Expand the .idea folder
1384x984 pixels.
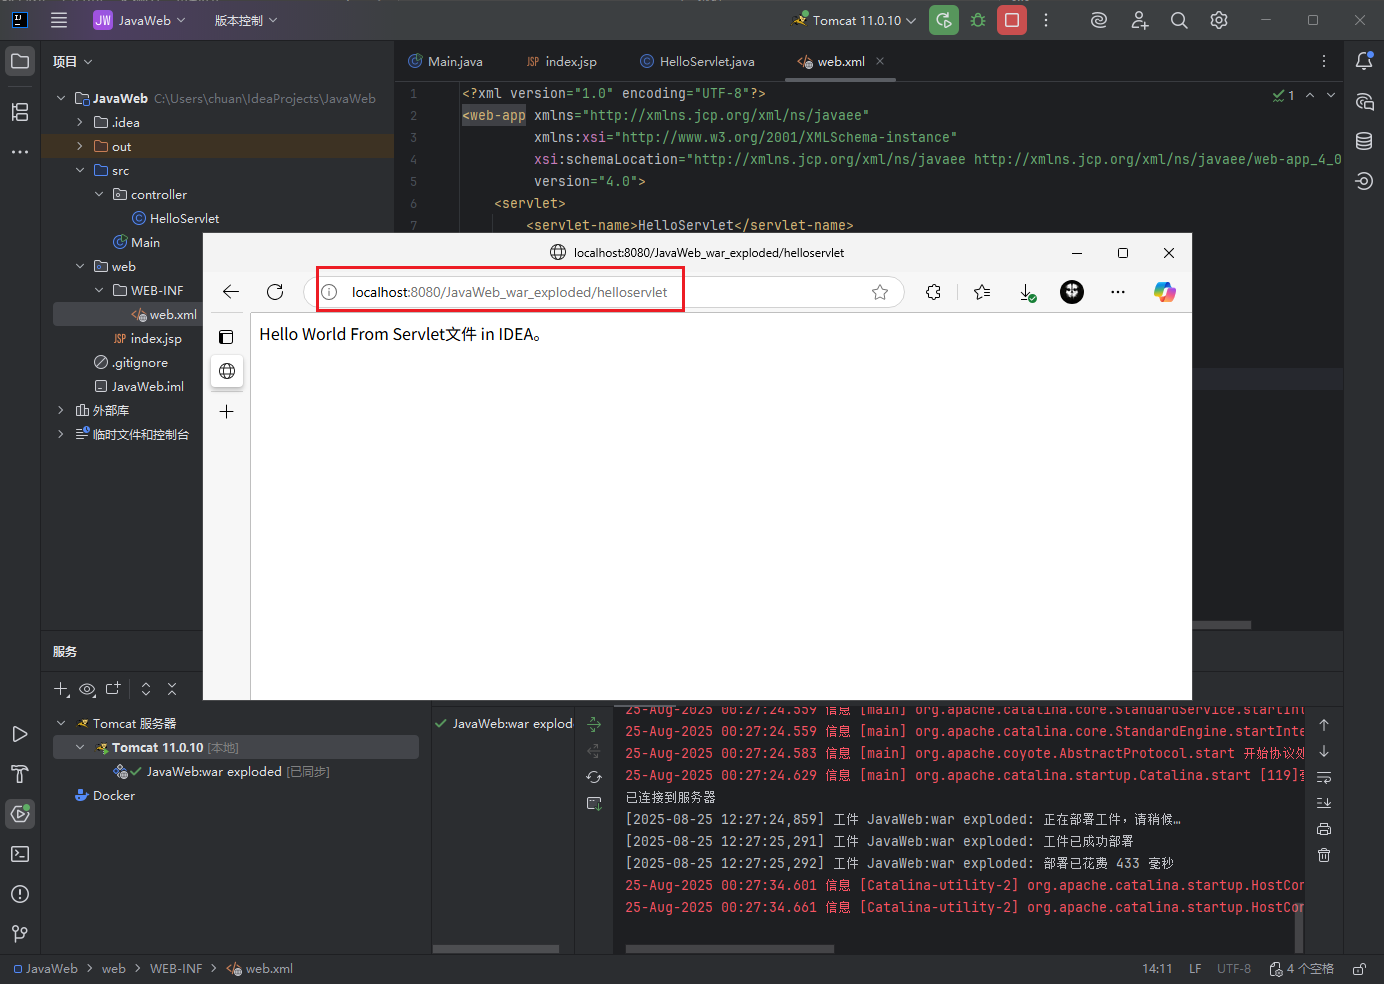(x=80, y=122)
